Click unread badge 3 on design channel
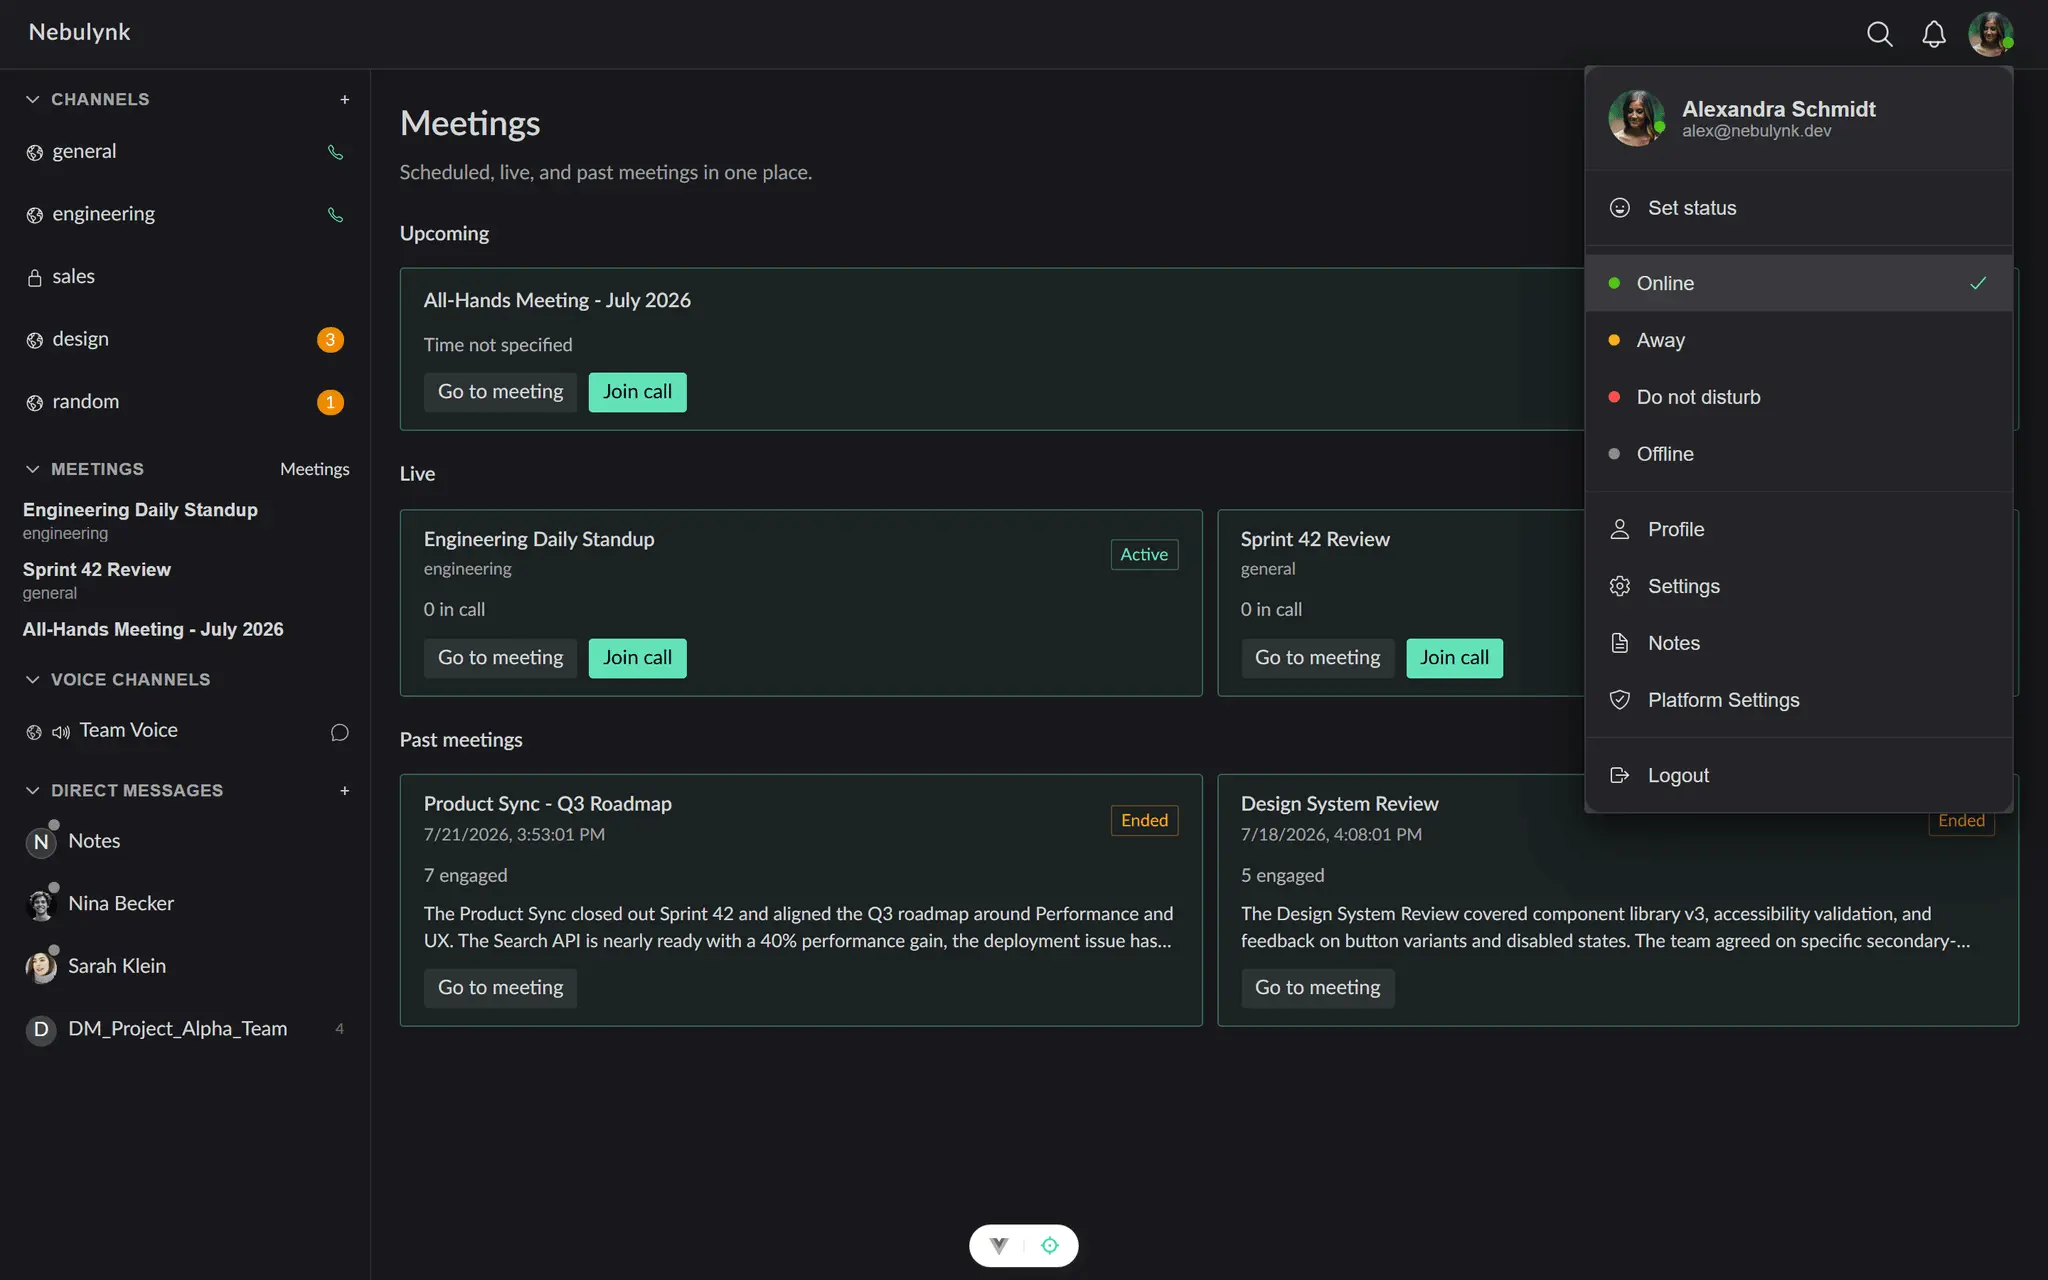Viewport: 2048px width, 1280px height. 330,340
